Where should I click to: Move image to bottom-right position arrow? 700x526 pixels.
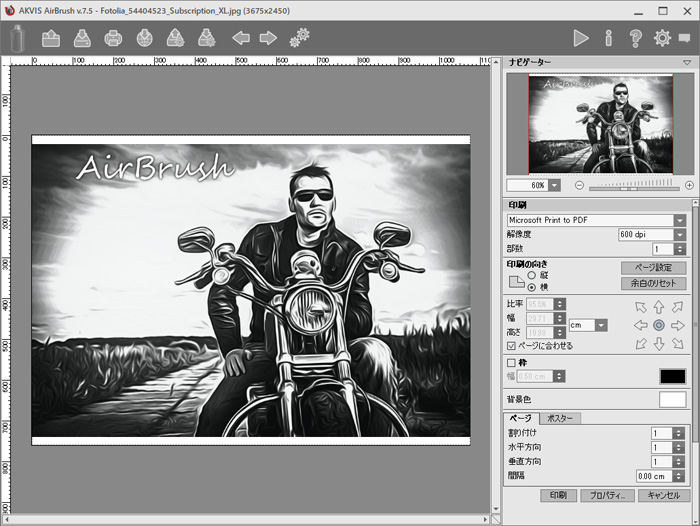(678, 343)
